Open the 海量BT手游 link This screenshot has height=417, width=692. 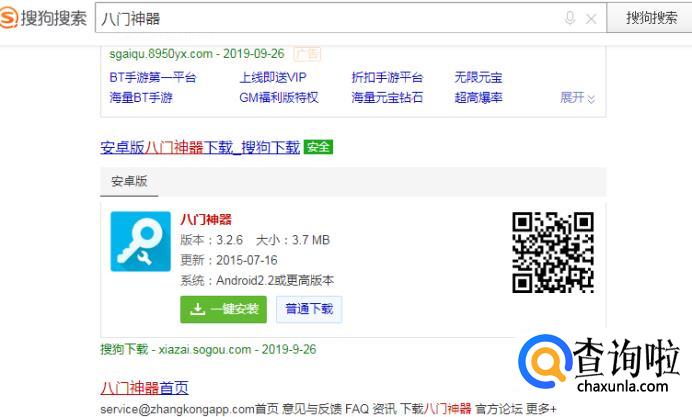click(x=141, y=98)
